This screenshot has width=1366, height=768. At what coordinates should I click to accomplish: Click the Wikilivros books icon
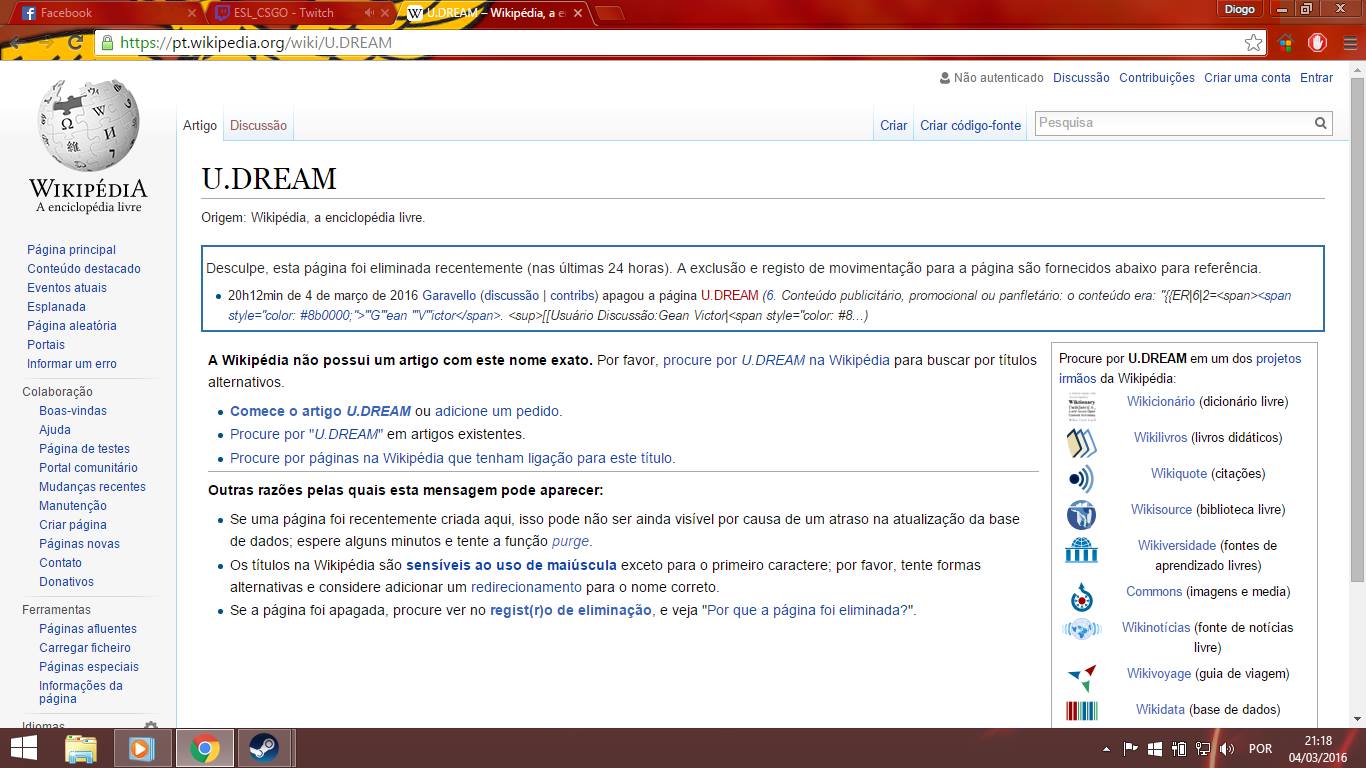click(x=1081, y=442)
